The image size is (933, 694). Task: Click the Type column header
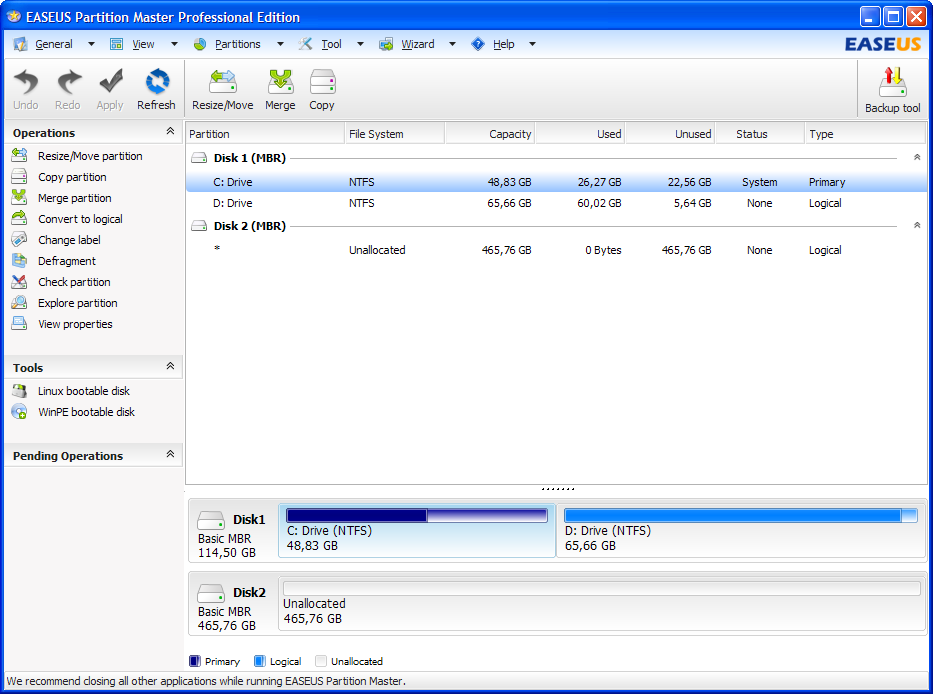(x=865, y=134)
